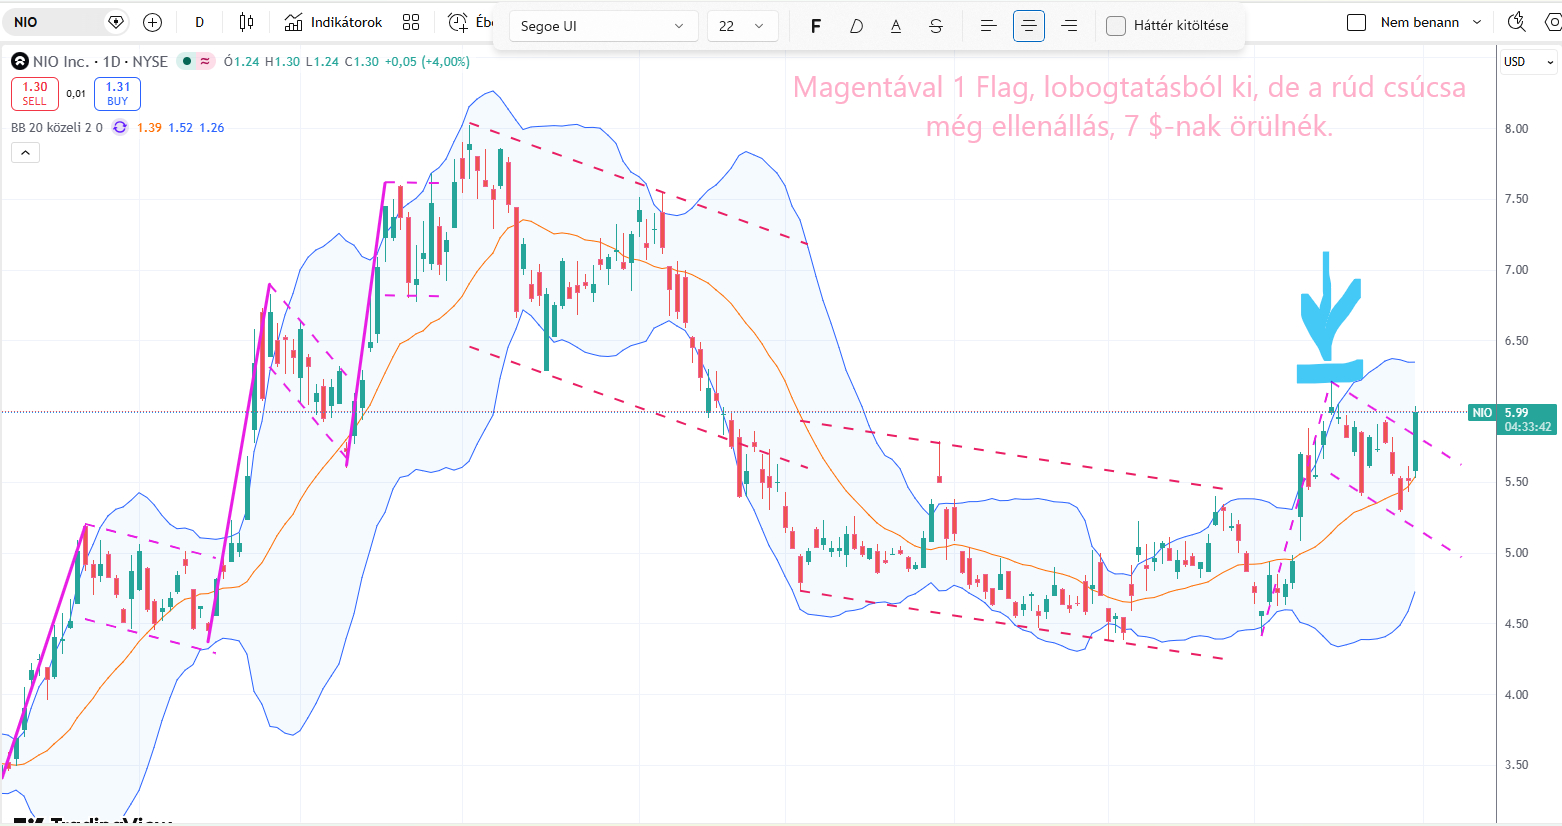Expand the USD currency dropdown

[x=1529, y=62]
